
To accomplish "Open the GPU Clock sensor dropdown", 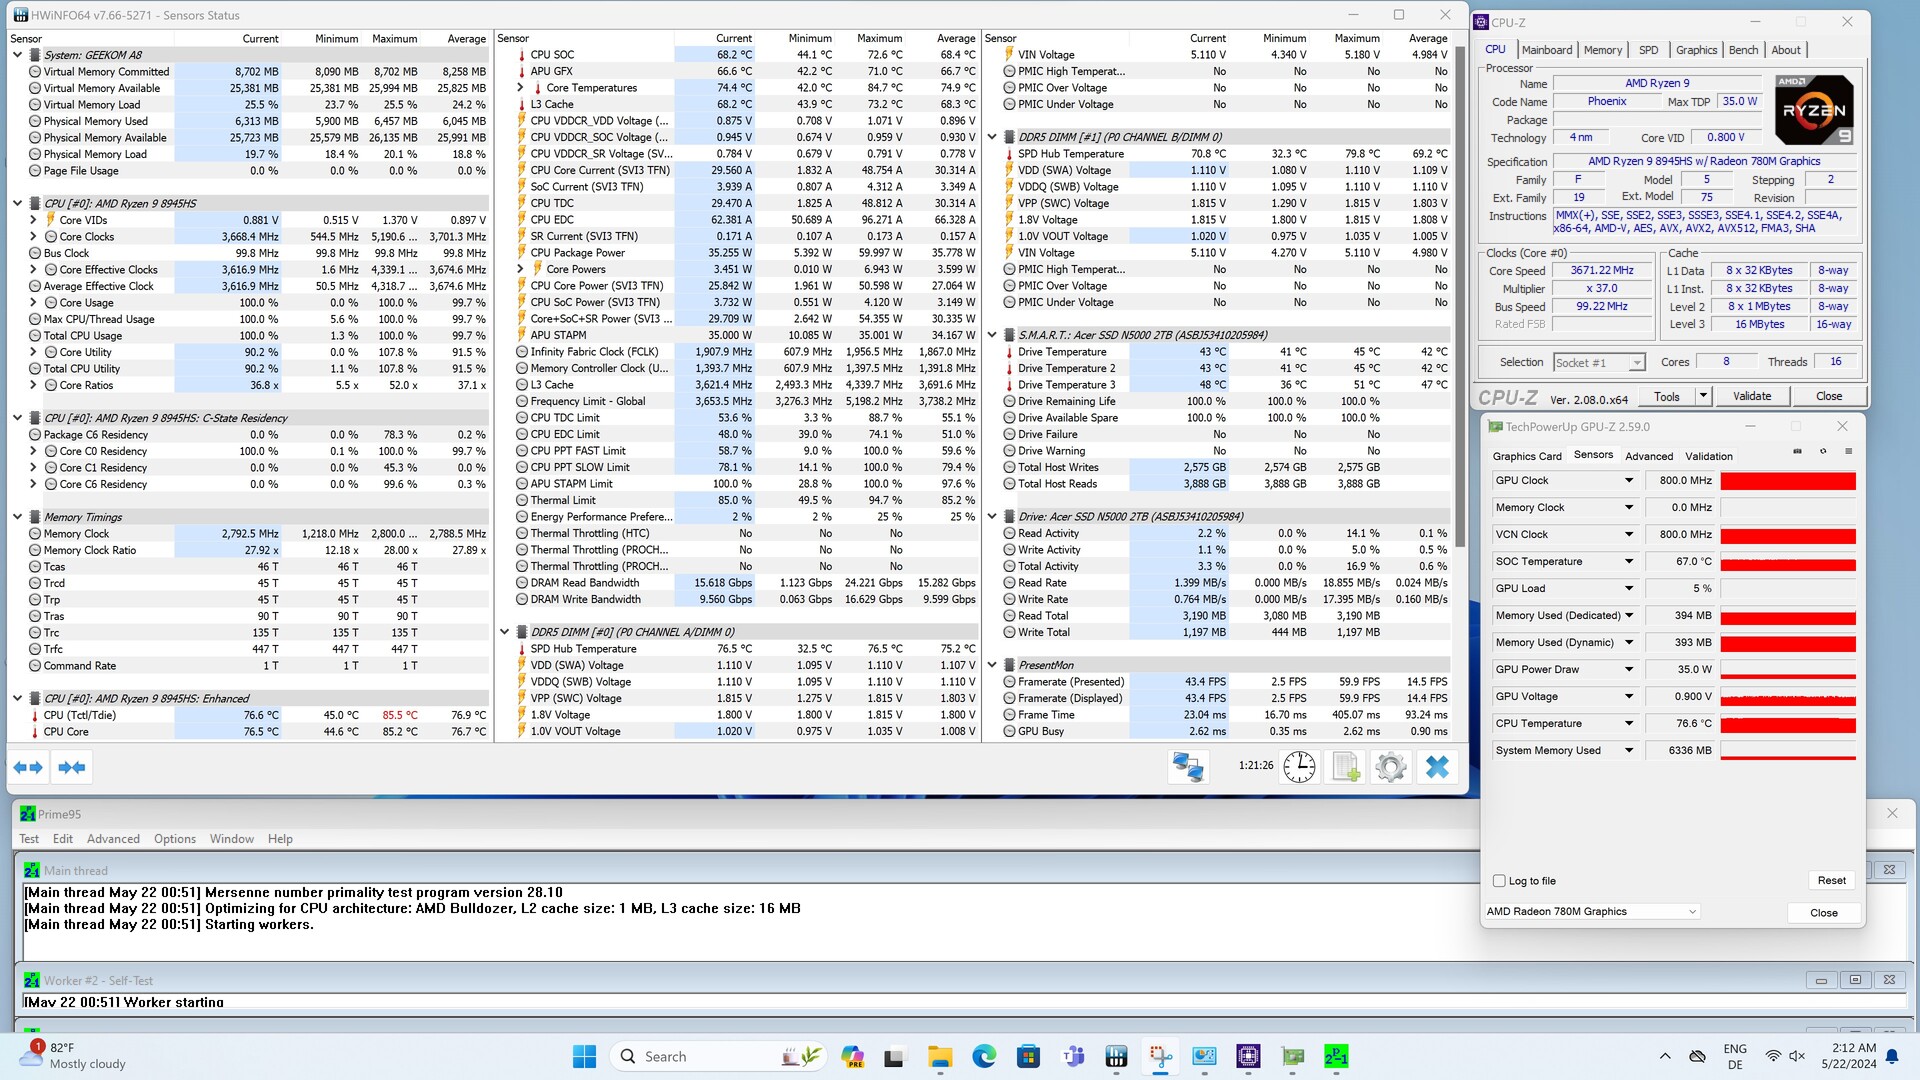I will (1628, 481).
